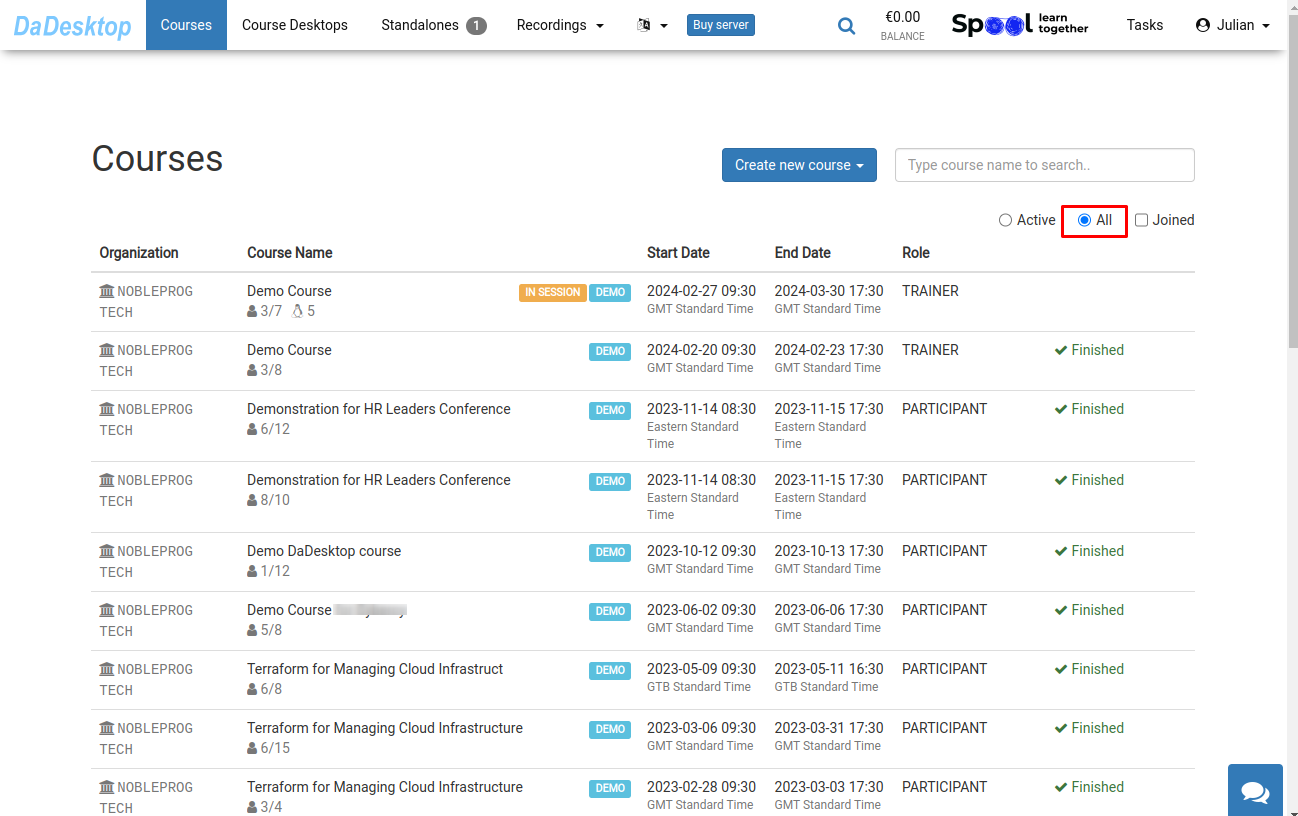Click the Course Name column header

point(290,253)
